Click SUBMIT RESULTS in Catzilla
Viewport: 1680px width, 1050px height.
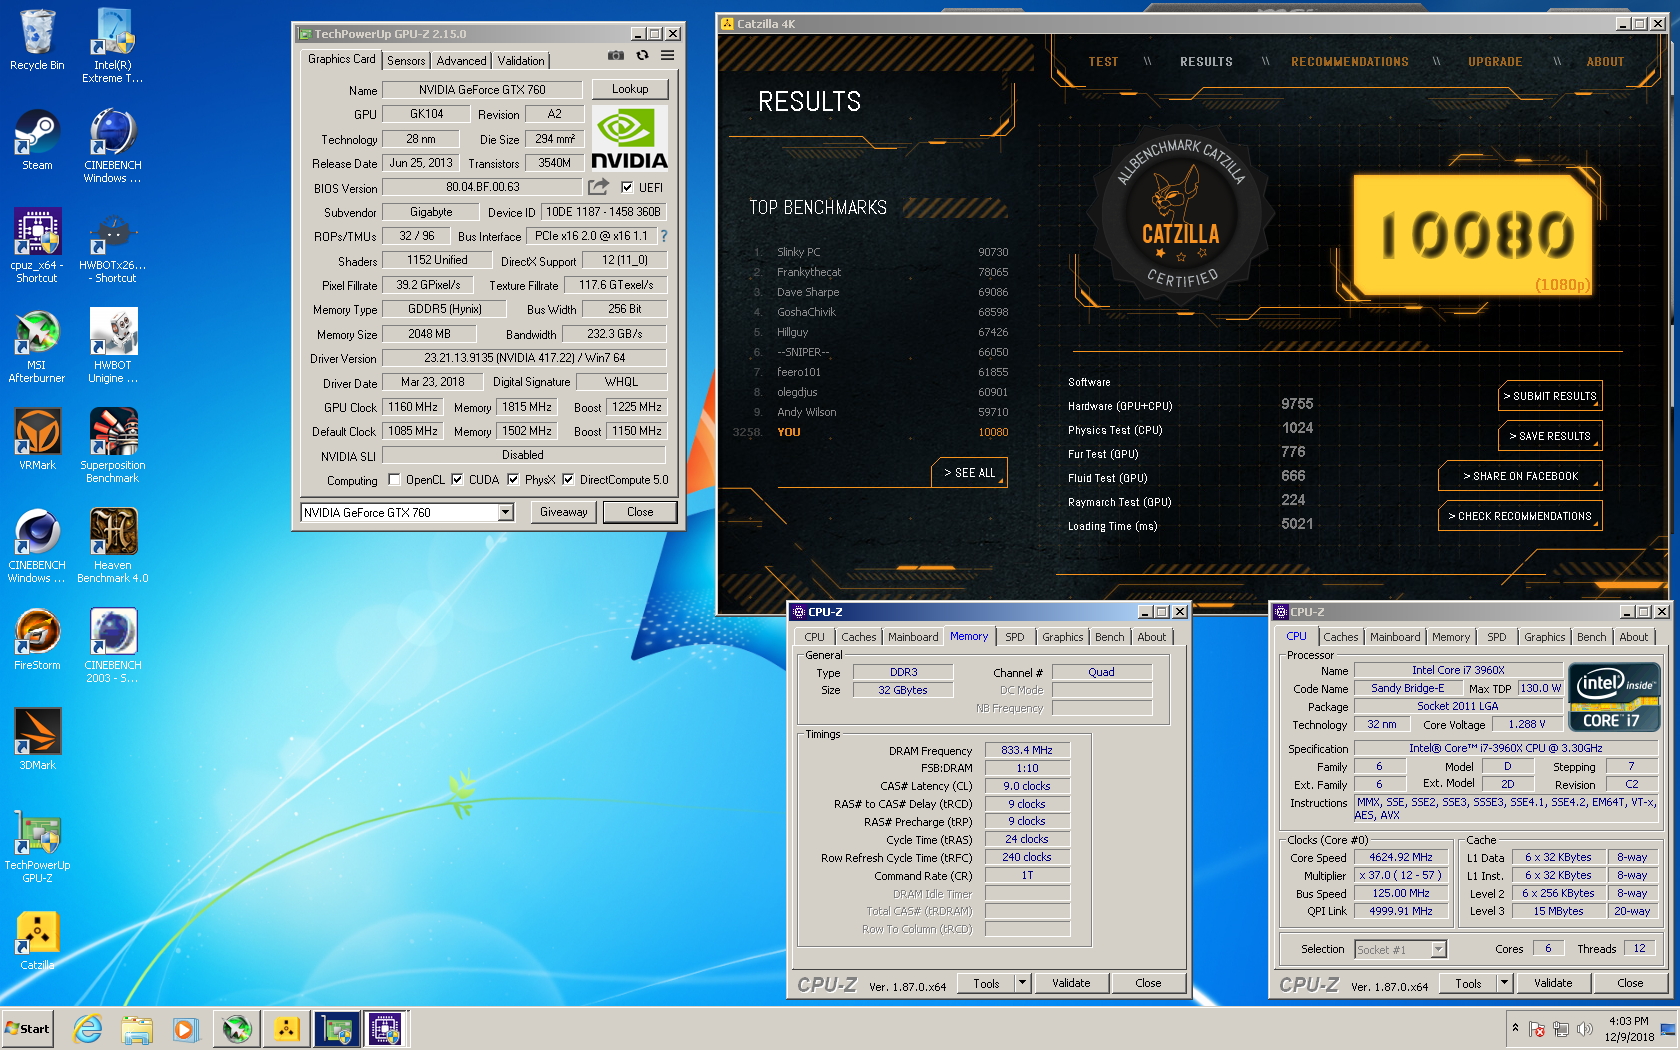tap(1550, 396)
